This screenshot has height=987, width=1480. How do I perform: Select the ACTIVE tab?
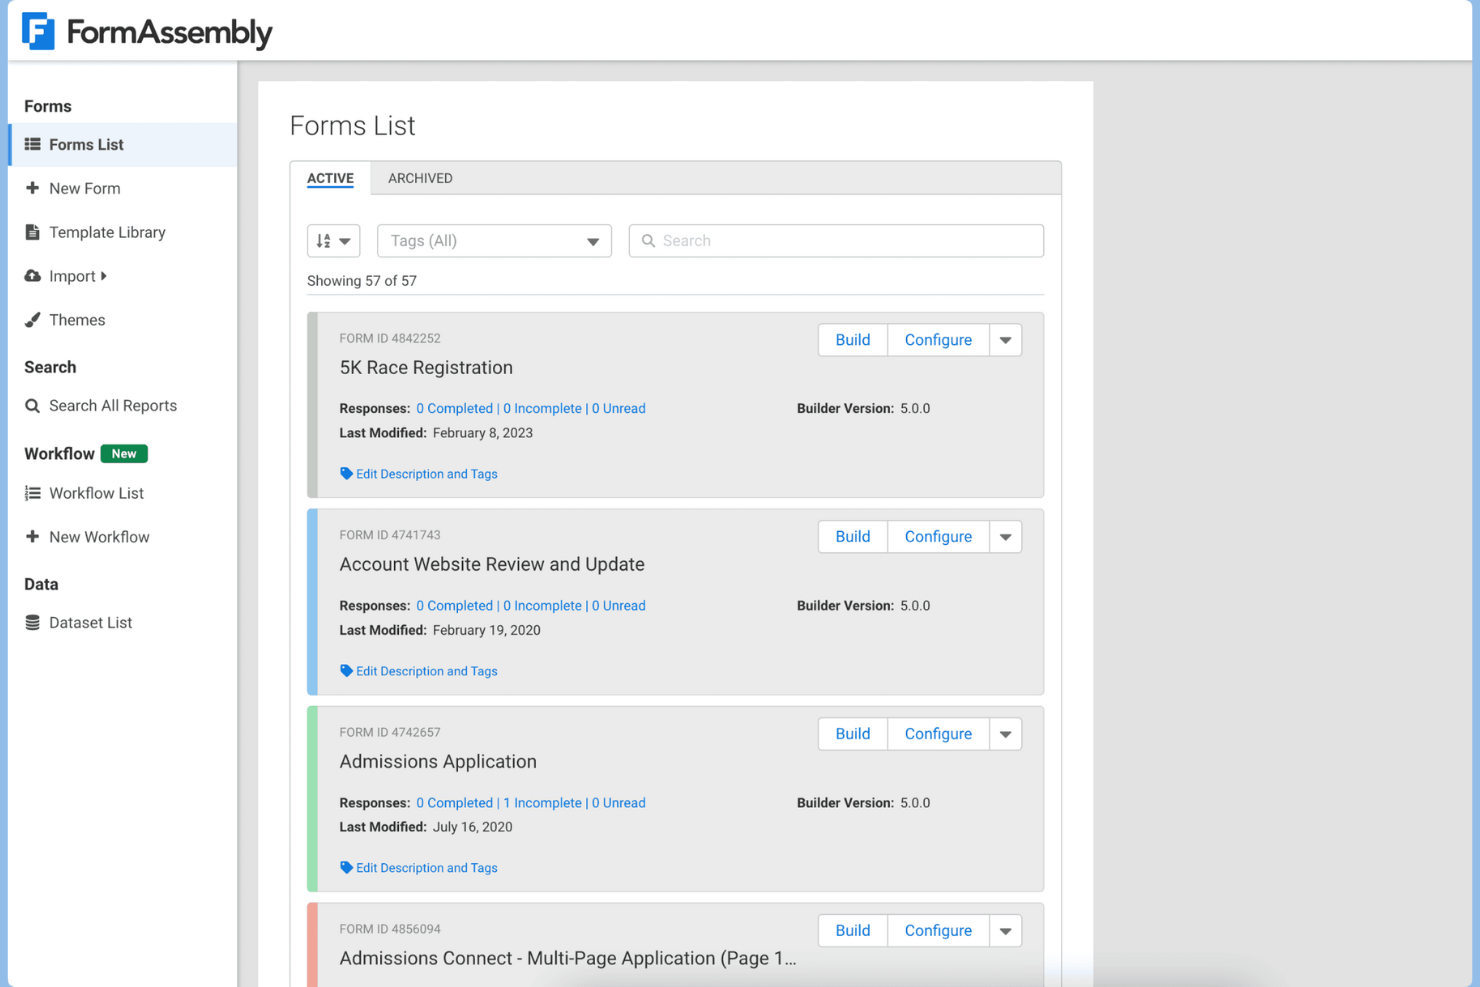click(330, 178)
